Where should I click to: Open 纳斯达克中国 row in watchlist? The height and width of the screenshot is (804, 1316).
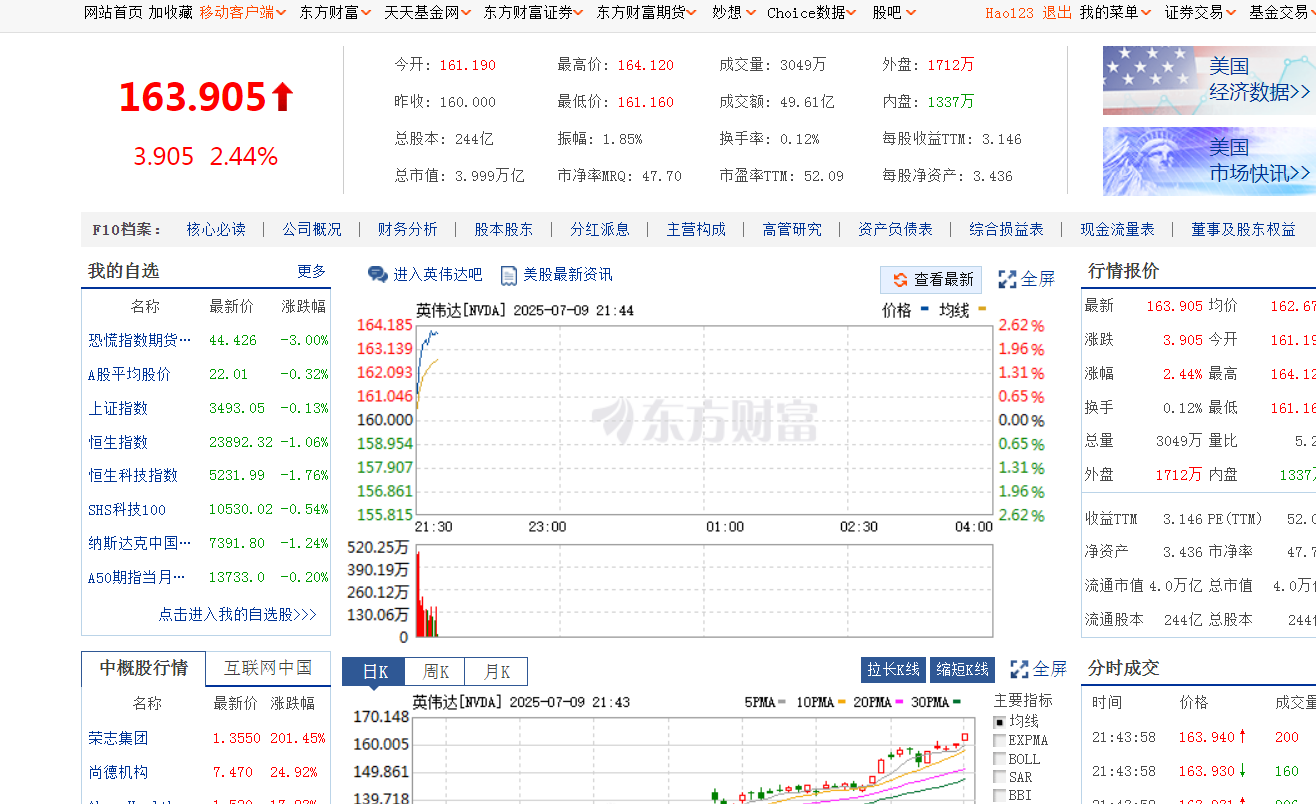coord(139,543)
